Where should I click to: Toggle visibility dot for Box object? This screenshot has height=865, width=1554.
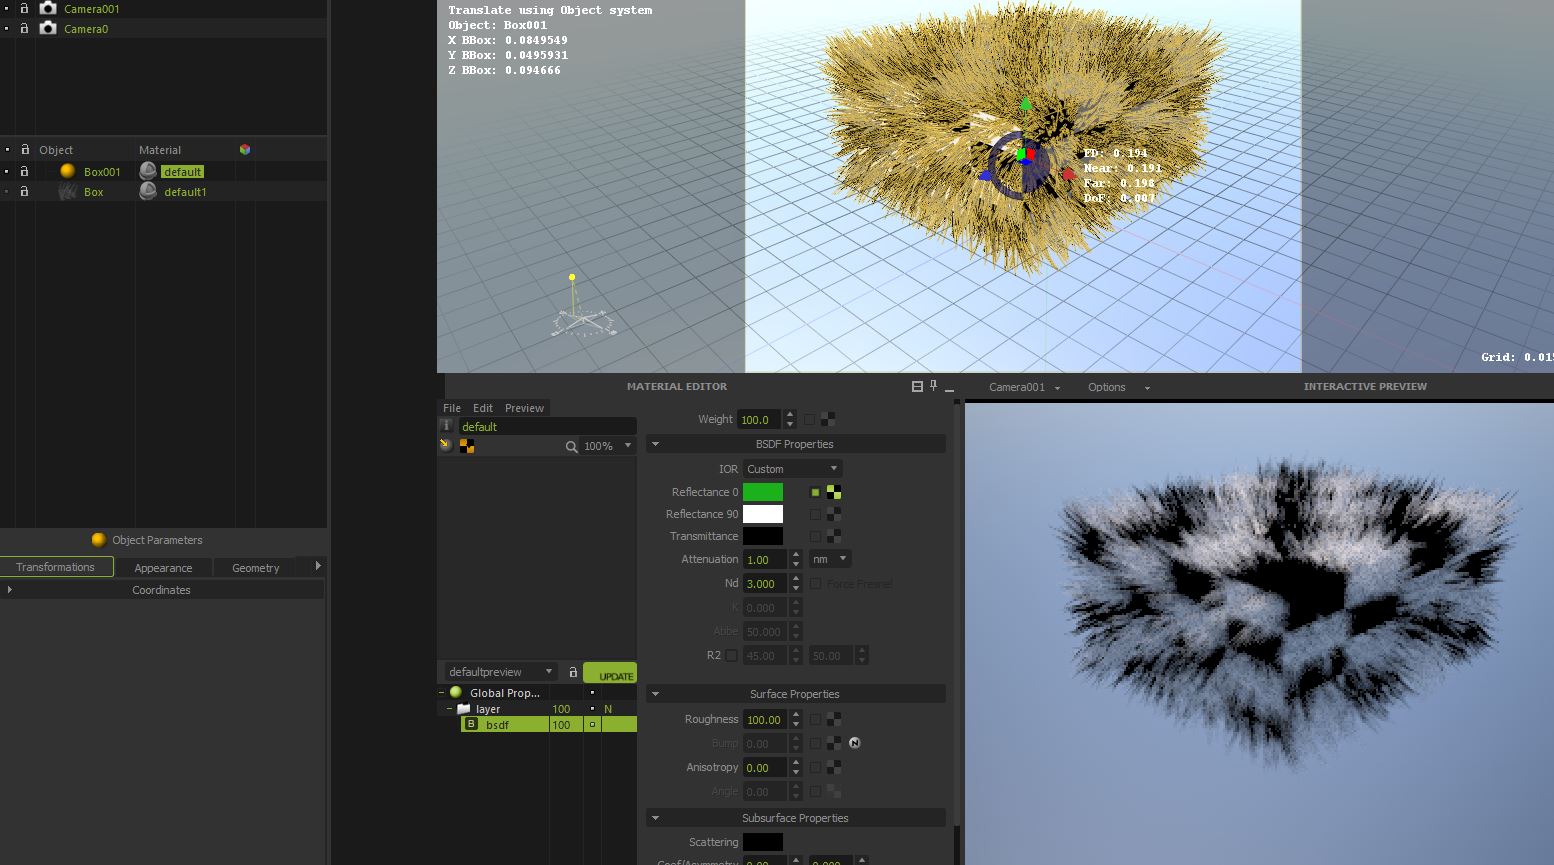point(7,191)
